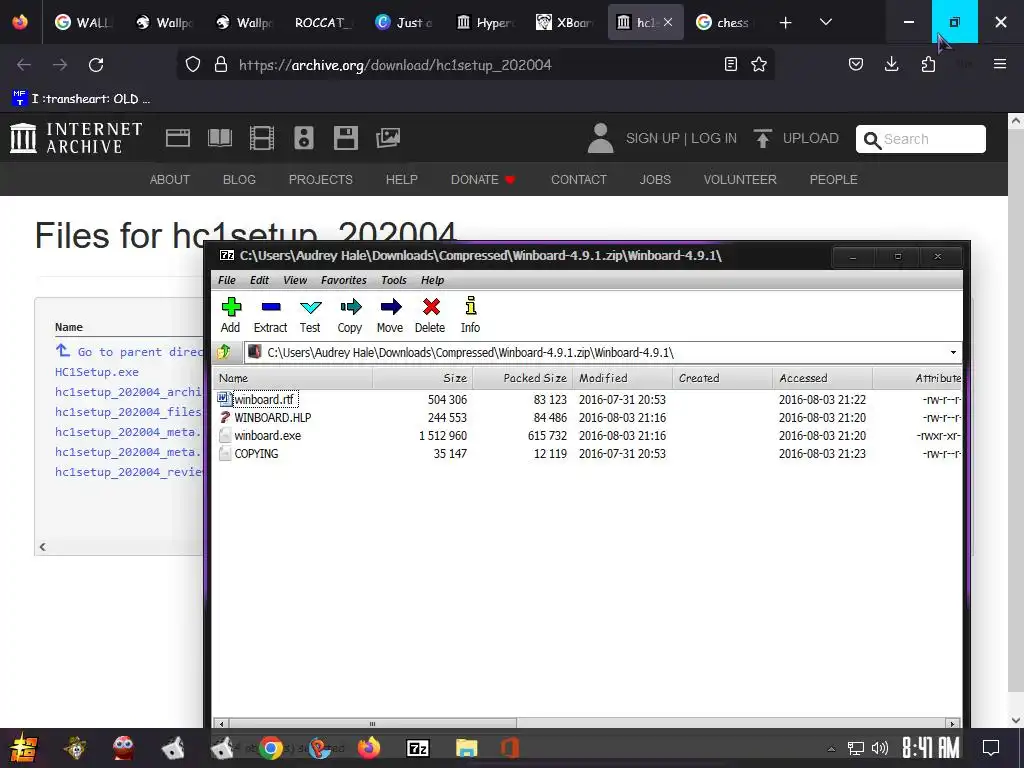Open Firefox application menu
The image size is (1024, 768).
tap(1000, 64)
